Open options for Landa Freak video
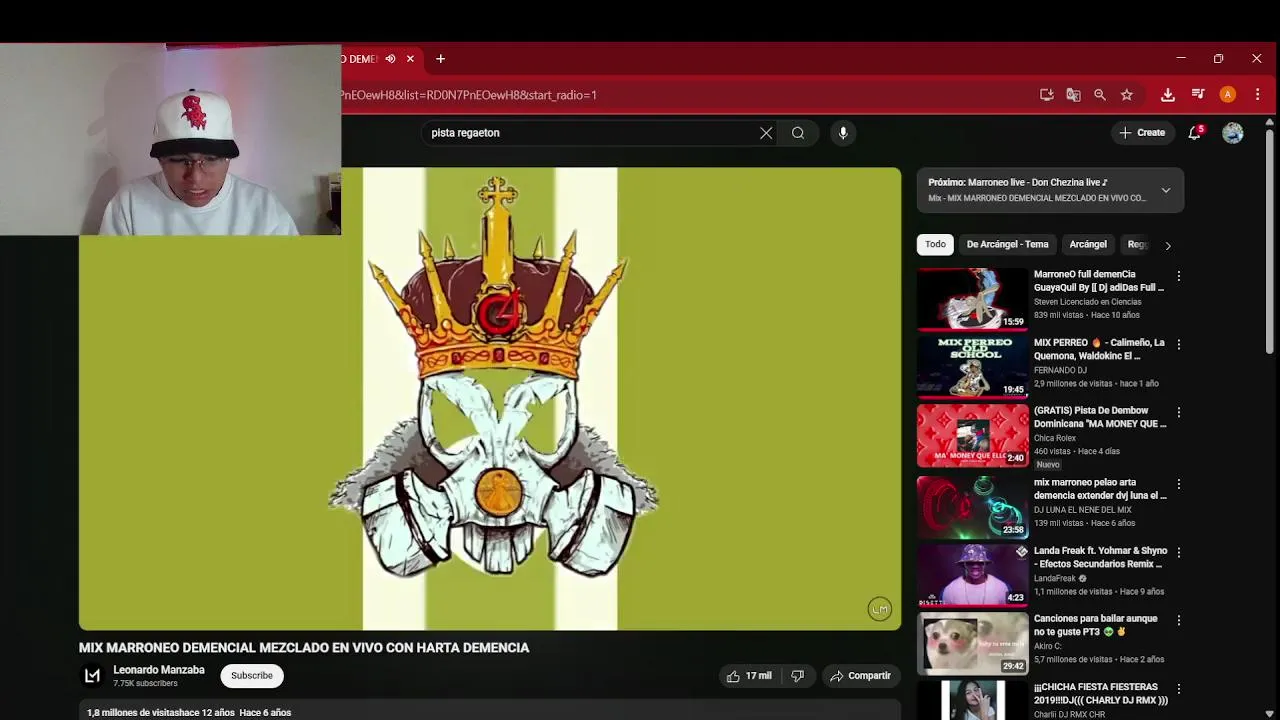 tap(1179, 552)
